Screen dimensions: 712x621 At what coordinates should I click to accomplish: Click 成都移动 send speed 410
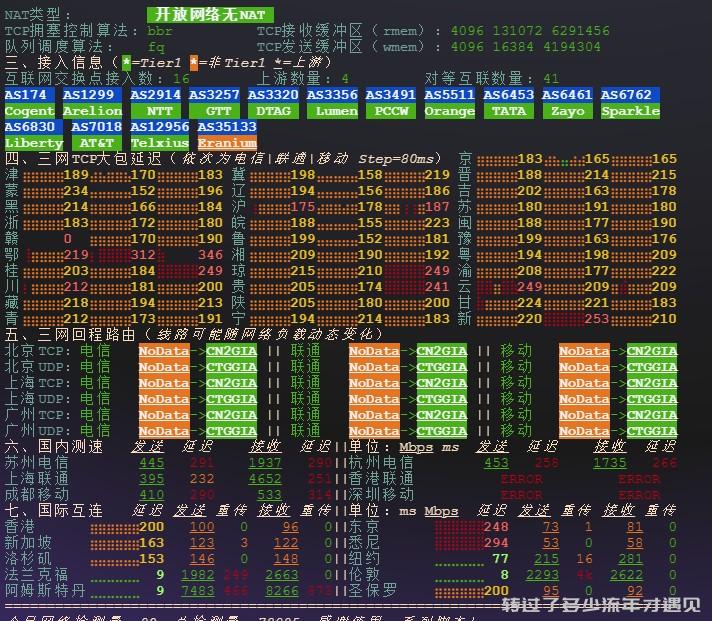pyautogui.click(x=151, y=494)
